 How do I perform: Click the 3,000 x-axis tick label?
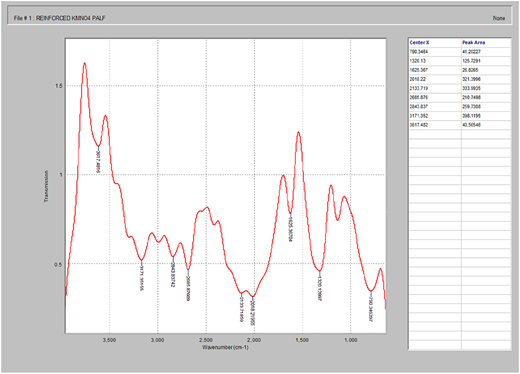point(158,340)
